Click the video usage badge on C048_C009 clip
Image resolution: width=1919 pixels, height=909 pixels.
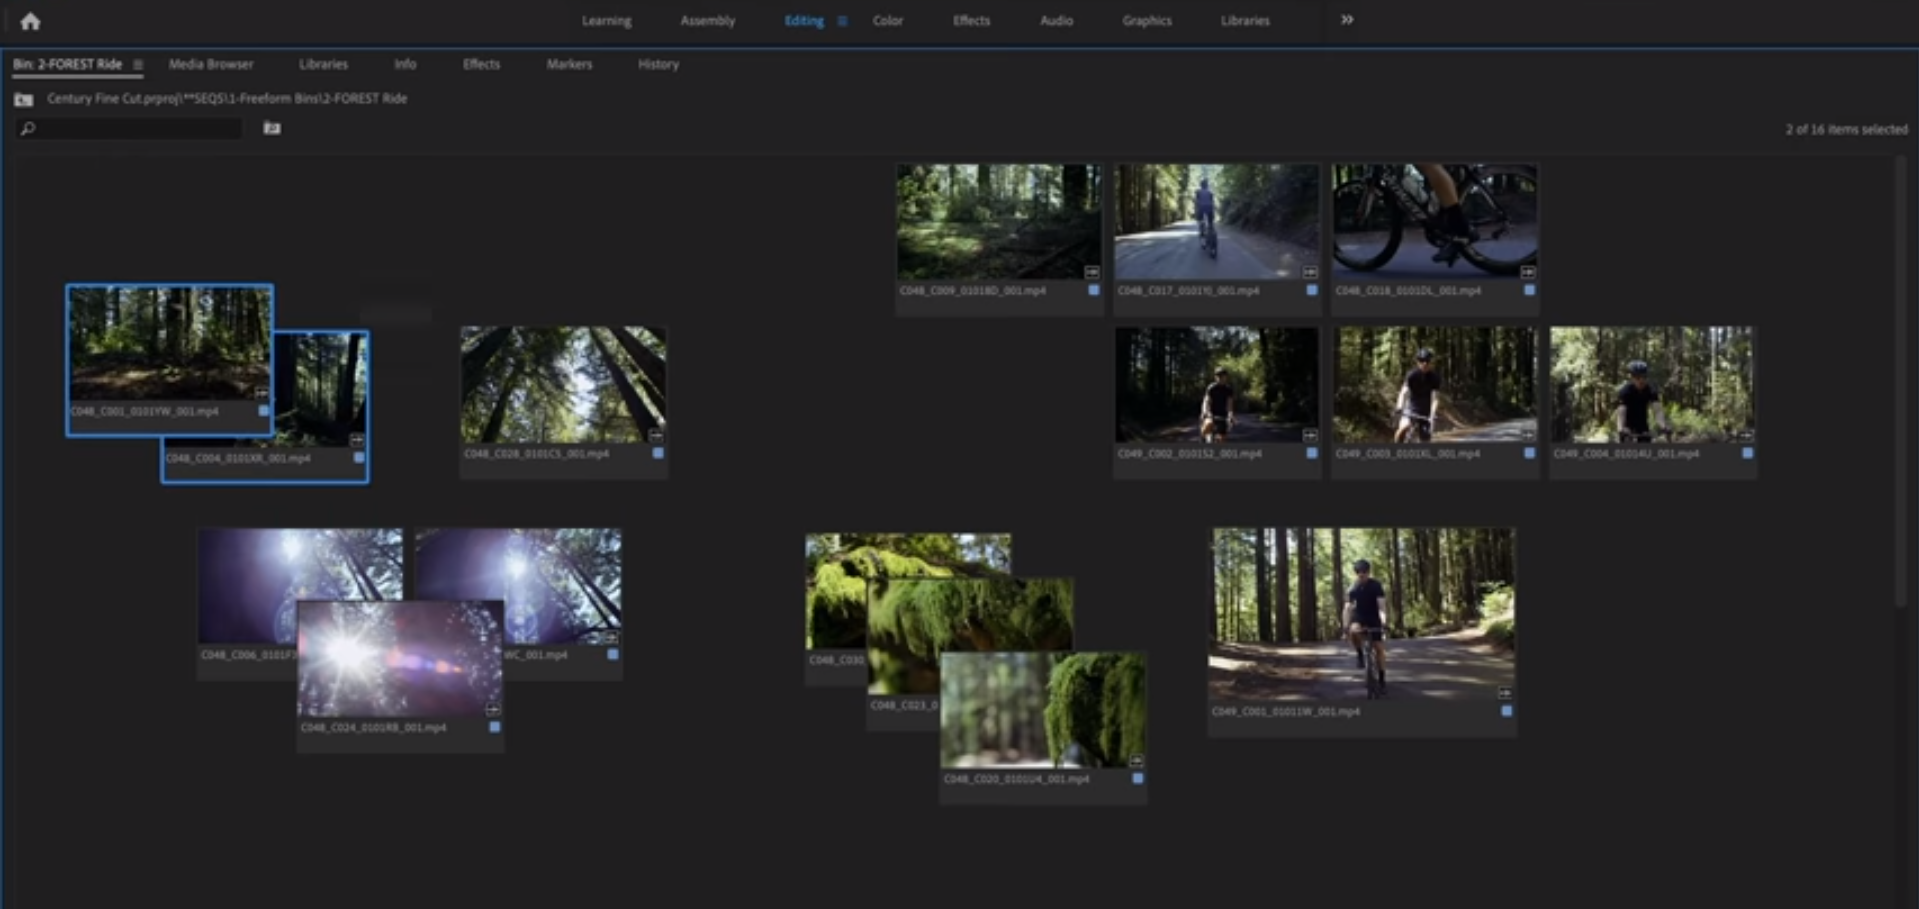1092,272
